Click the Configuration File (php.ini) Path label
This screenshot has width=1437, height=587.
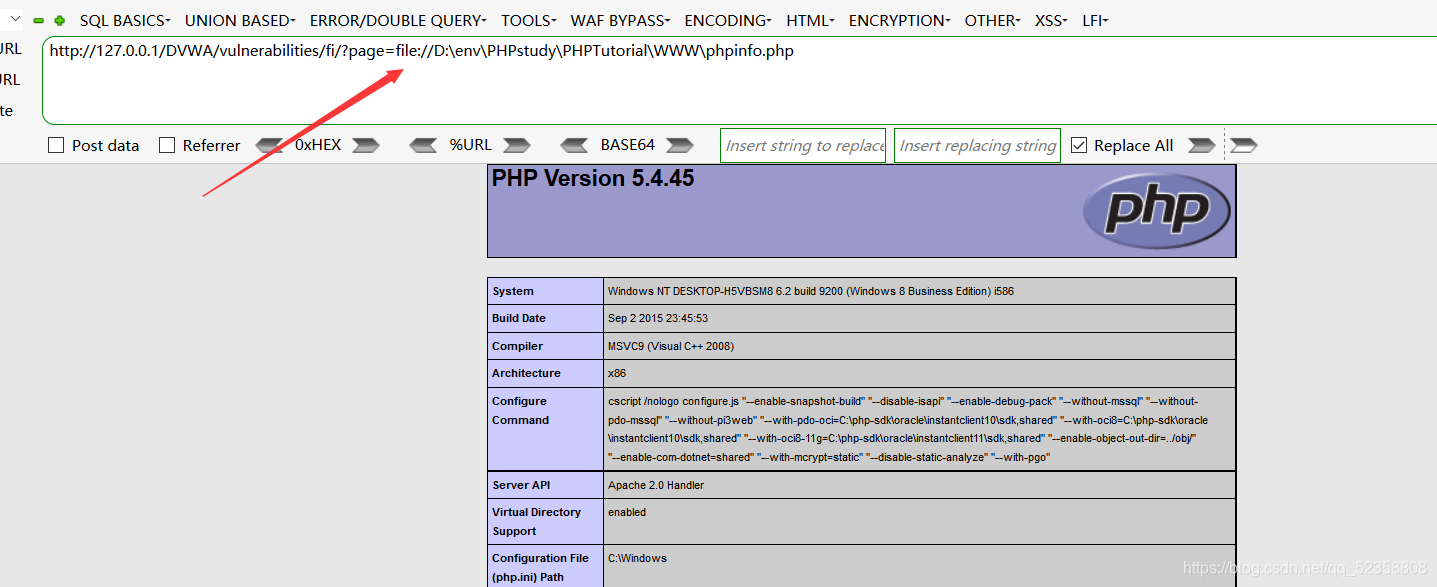[x=540, y=567]
